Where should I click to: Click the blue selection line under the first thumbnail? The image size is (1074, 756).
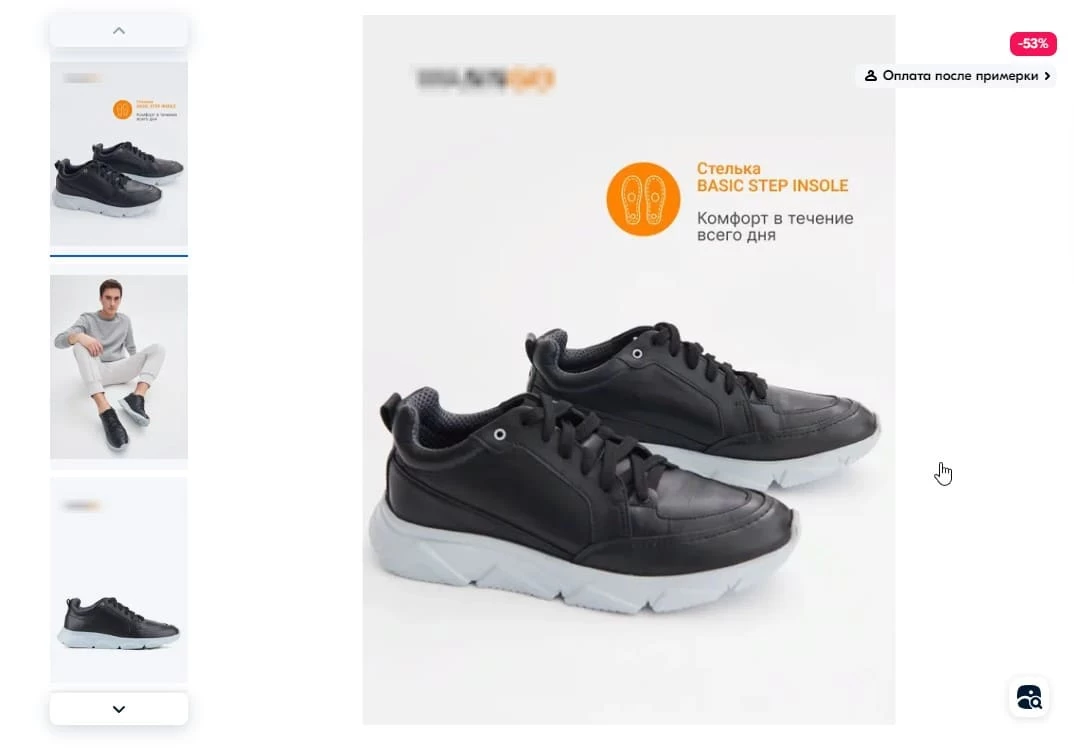tap(118, 255)
